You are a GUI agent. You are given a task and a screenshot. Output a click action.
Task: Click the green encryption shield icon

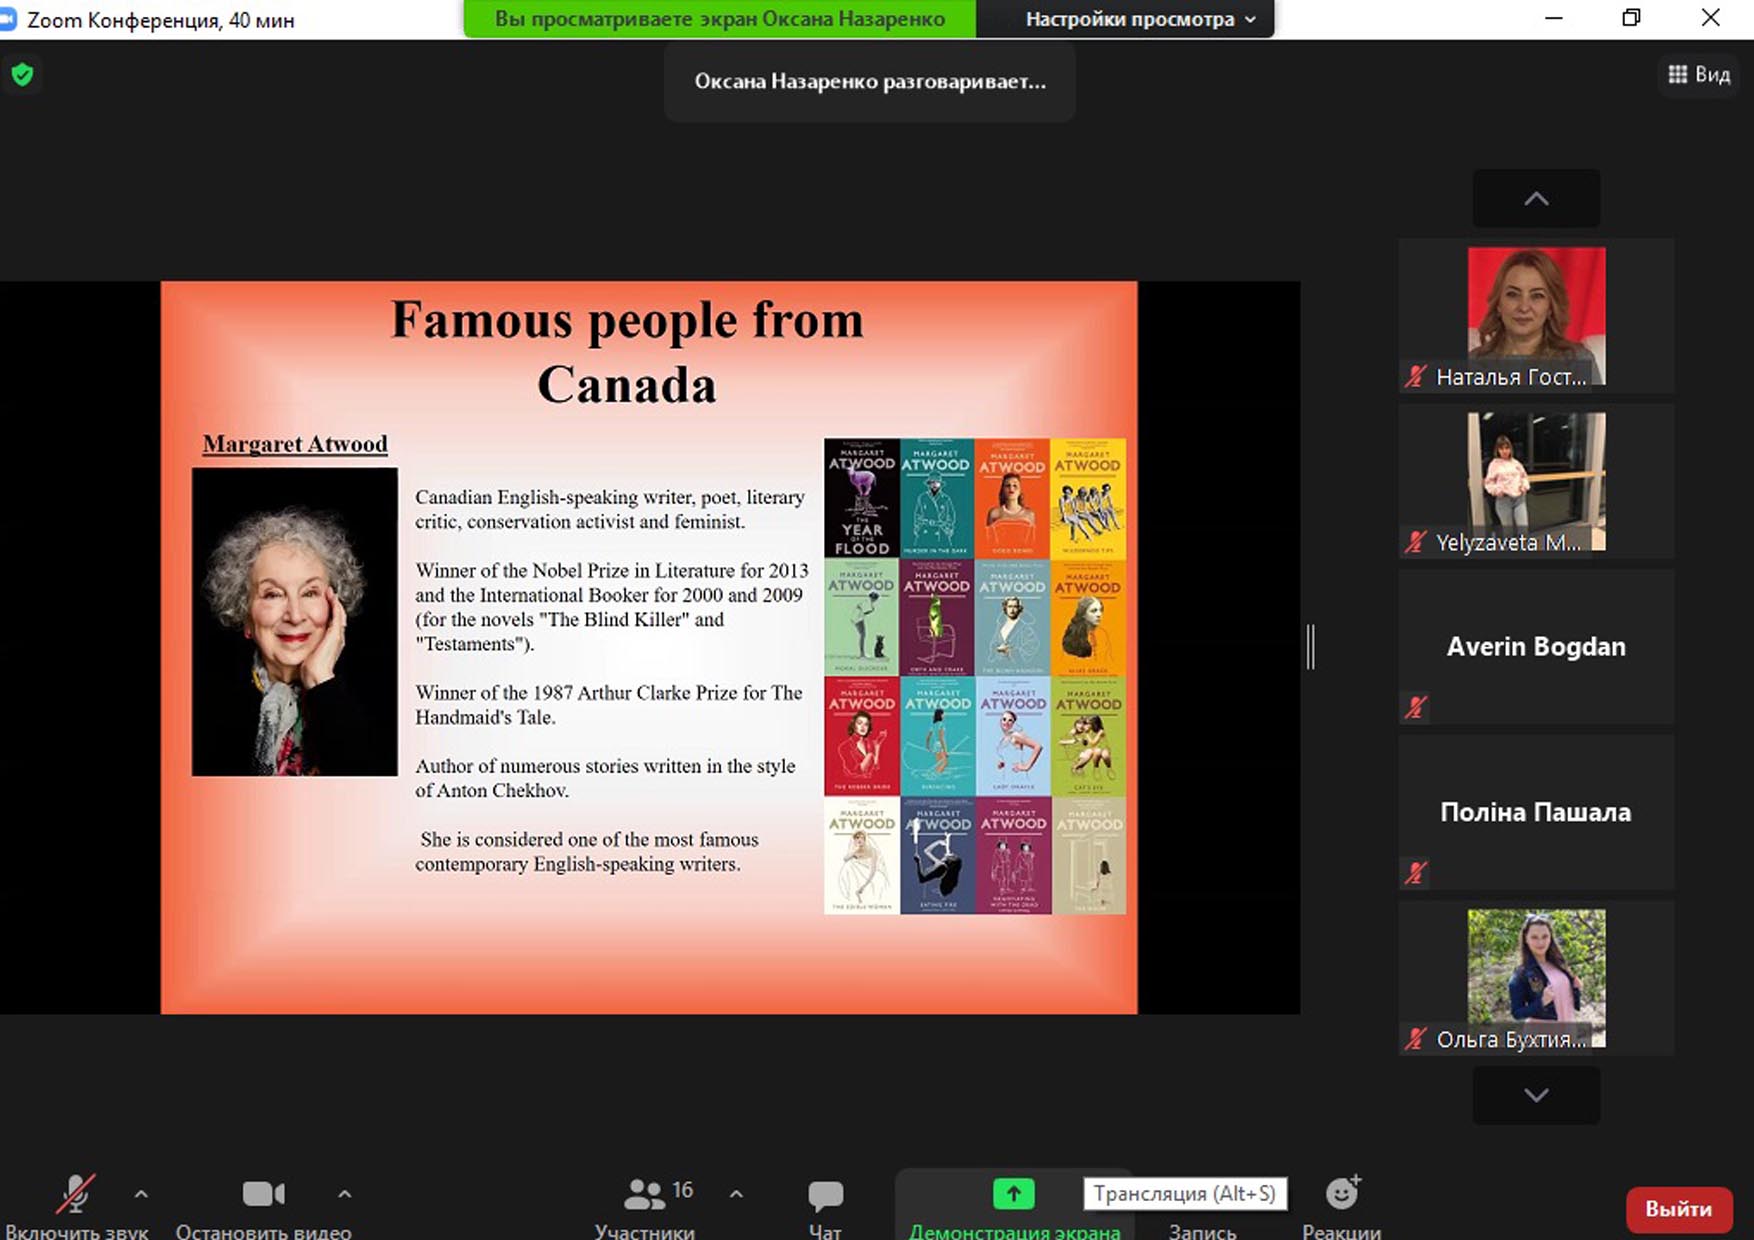point(22,75)
